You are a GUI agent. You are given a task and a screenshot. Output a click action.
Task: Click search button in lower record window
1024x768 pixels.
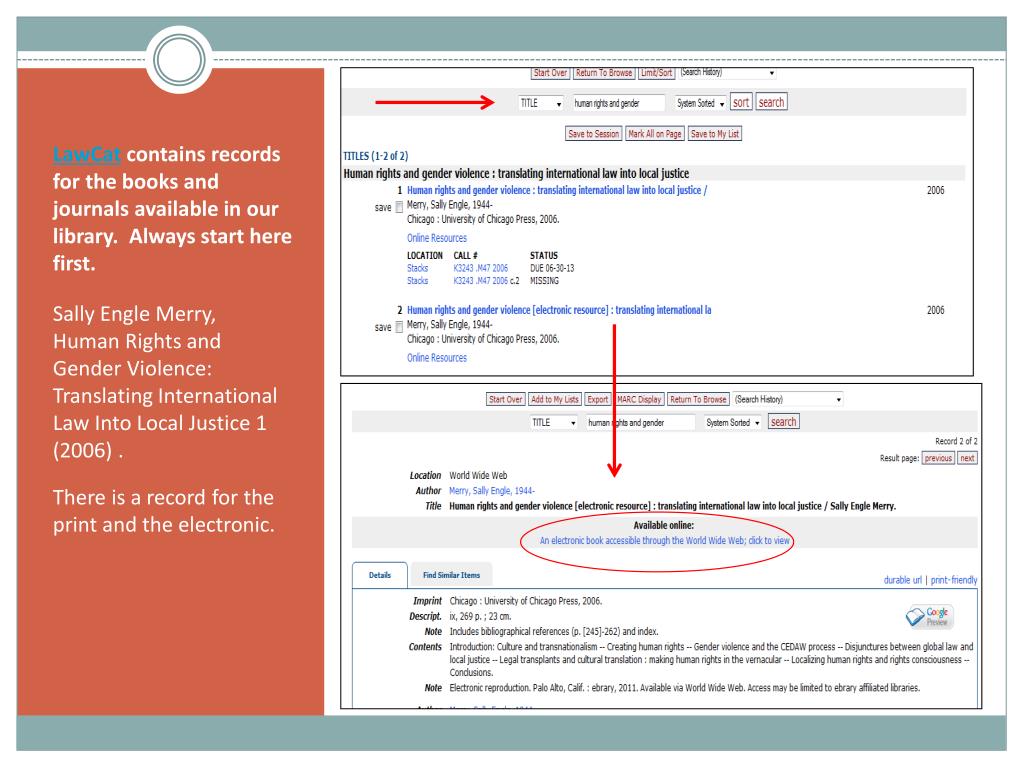click(784, 423)
